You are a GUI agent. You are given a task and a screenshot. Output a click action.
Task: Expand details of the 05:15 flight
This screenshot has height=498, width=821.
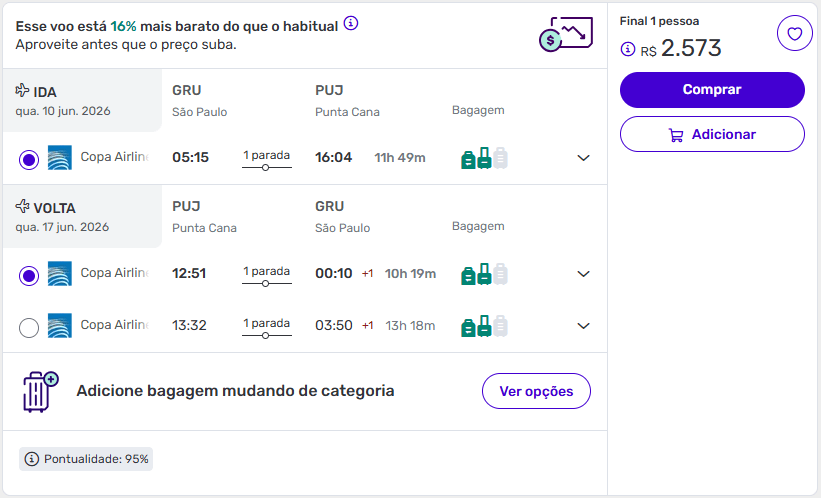[x=584, y=158]
